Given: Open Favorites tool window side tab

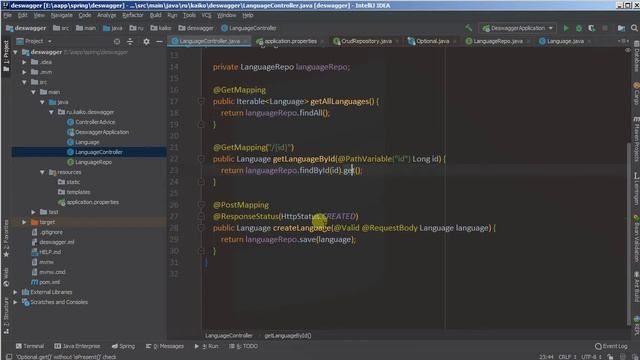Looking at the screenshot, I should [6, 238].
